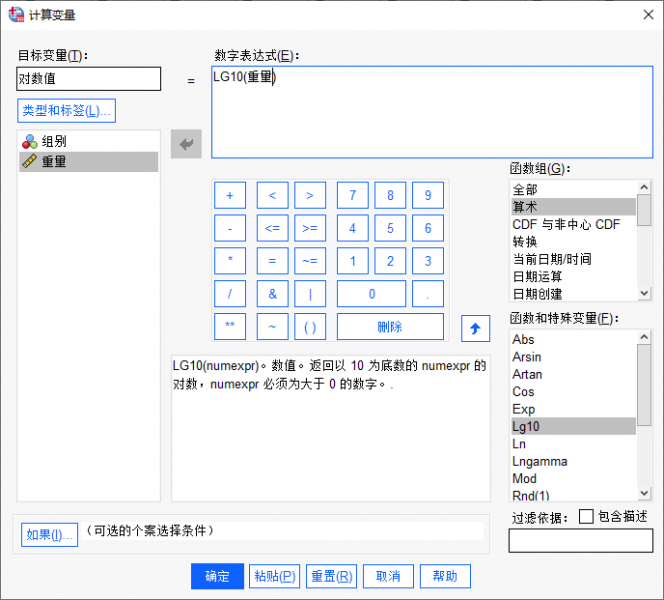Select CDF 与非中心 CDF group
Image resolution: width=664 pixels, height=600 pixels.
(x=573, y=224)
